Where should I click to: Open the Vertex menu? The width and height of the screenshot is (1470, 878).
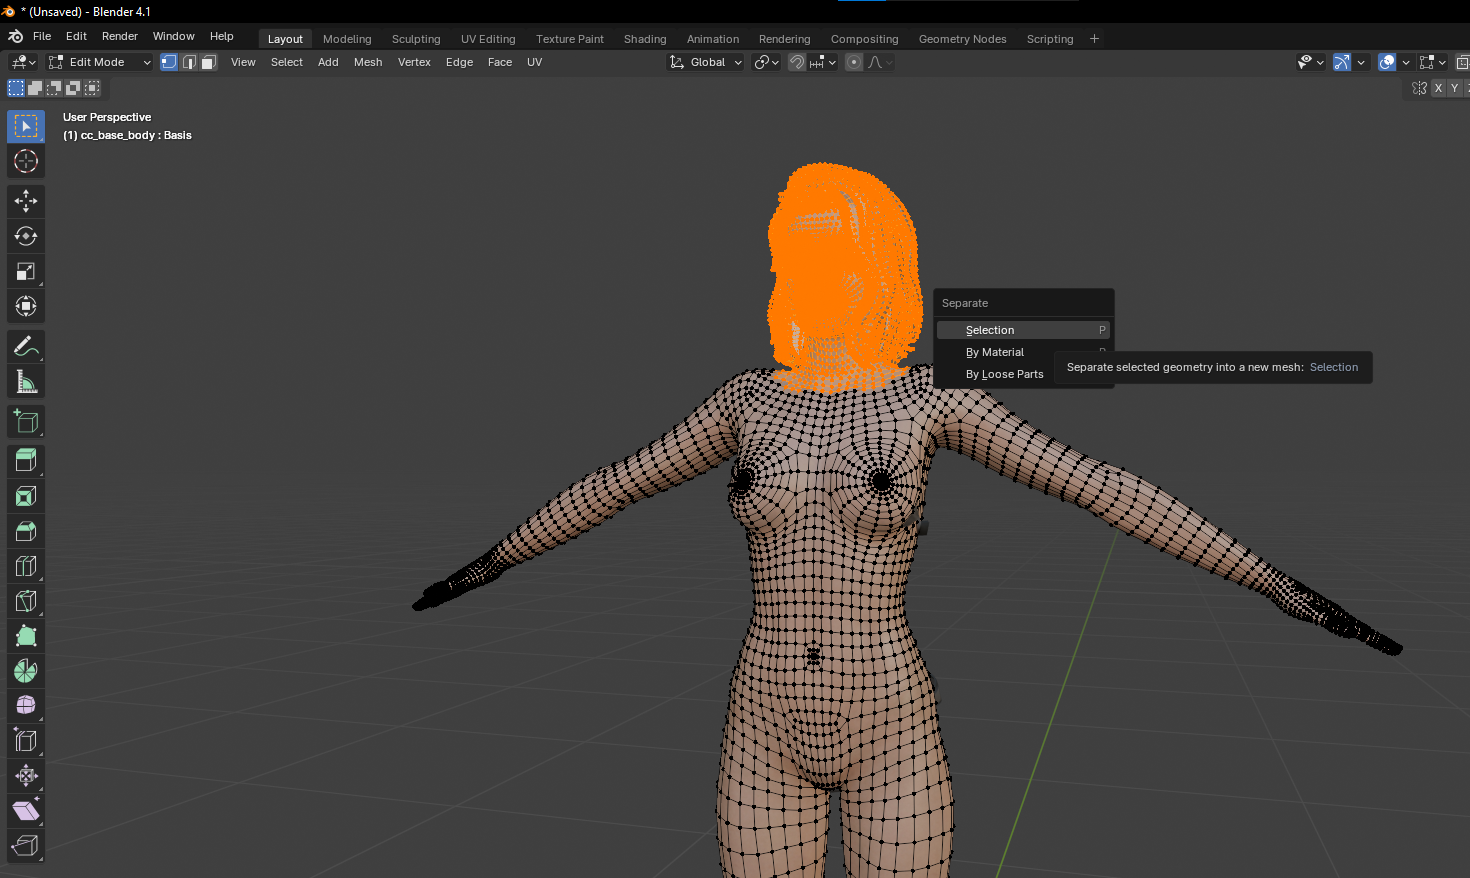[x=414, y=62]
